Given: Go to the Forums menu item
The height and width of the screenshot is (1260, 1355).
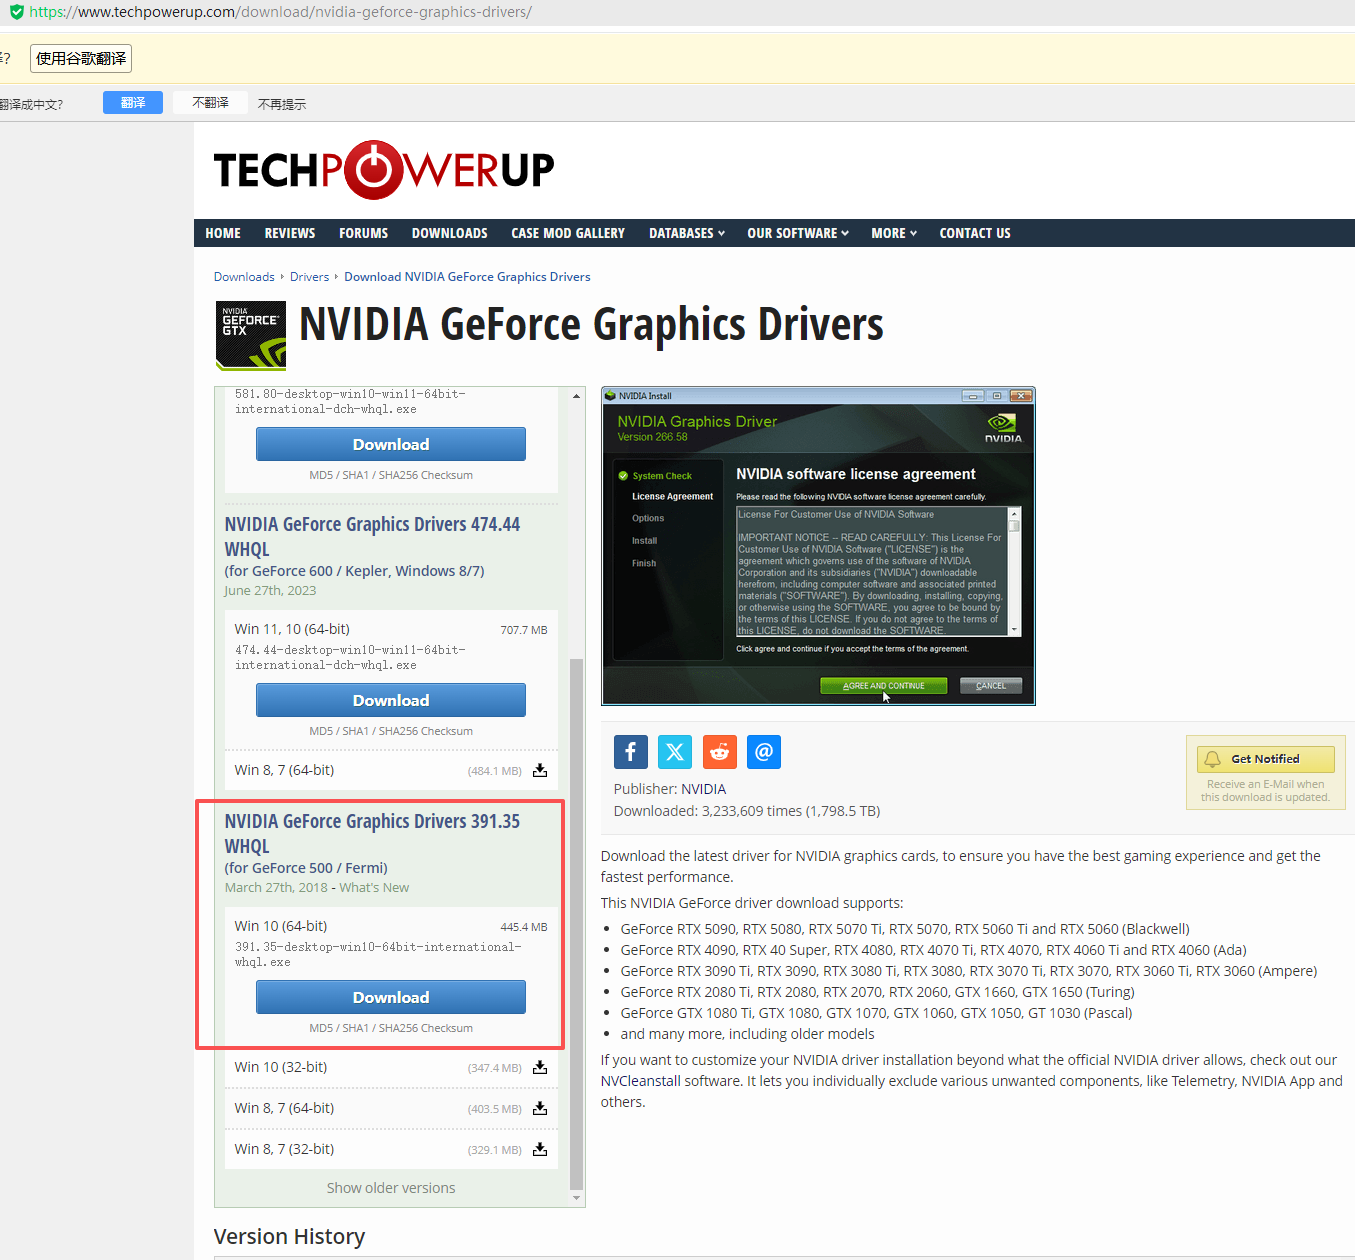Looking at the screenshot, I should 363,233.
